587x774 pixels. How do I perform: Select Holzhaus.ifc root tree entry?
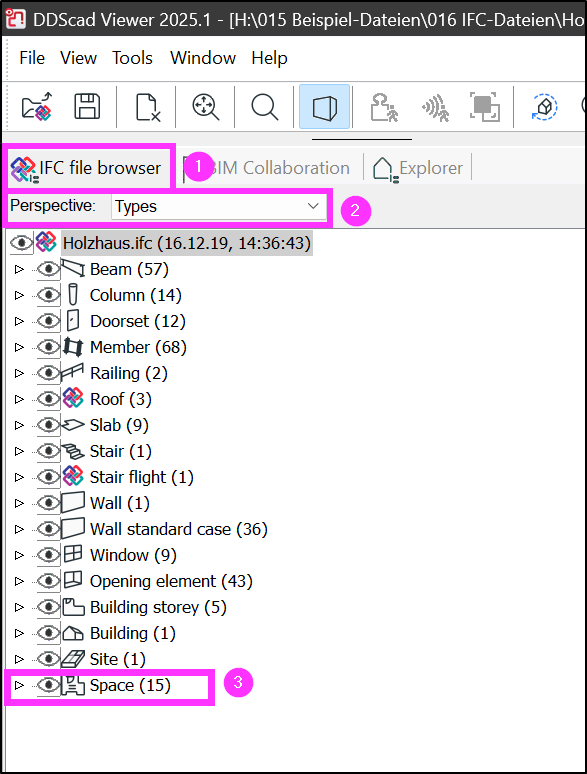187,243
